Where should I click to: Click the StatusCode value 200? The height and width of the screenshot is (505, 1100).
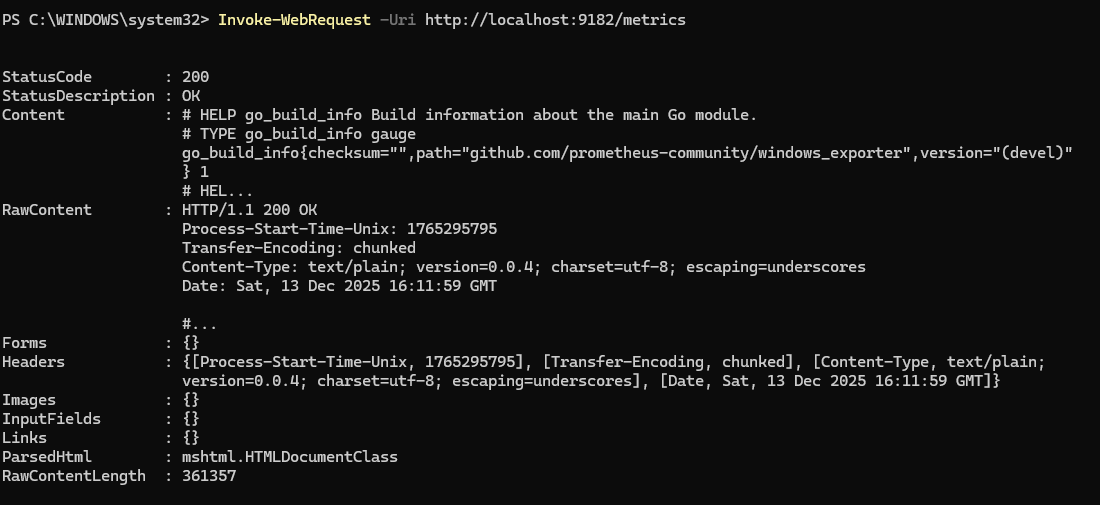[x=195, y=77]
